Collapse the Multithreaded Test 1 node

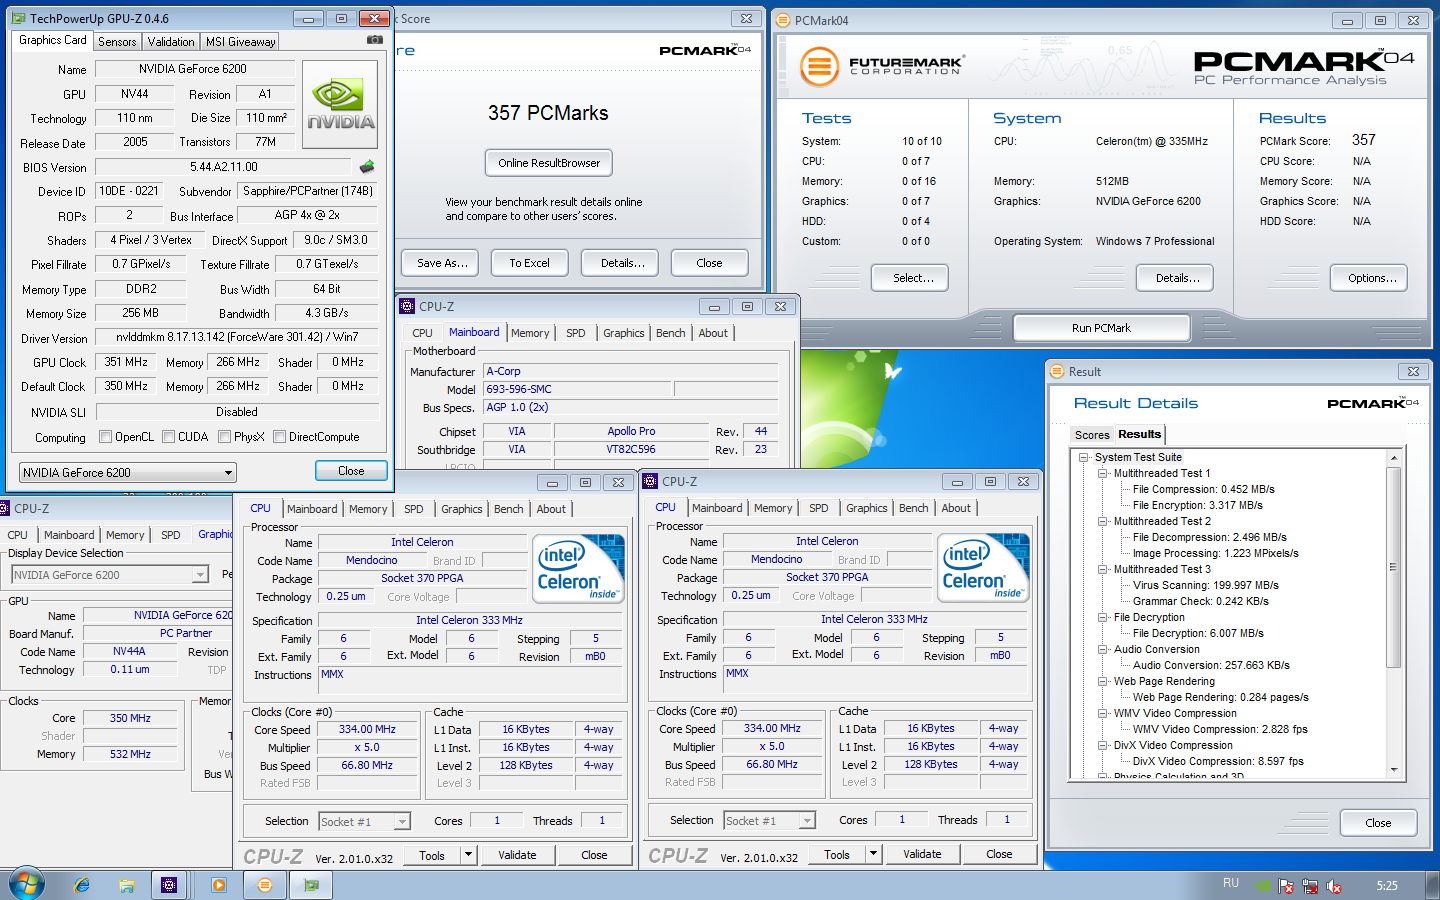1103,473
